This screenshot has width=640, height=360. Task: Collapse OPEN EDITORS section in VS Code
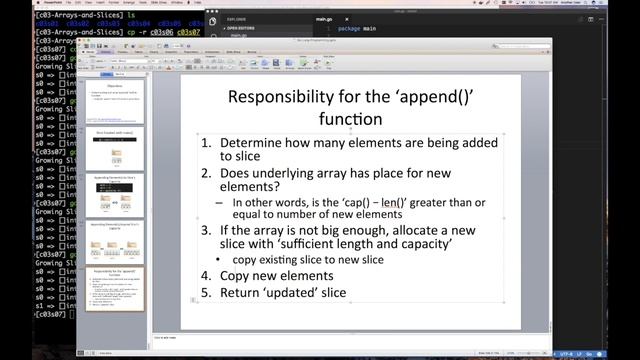pos(240,28)
